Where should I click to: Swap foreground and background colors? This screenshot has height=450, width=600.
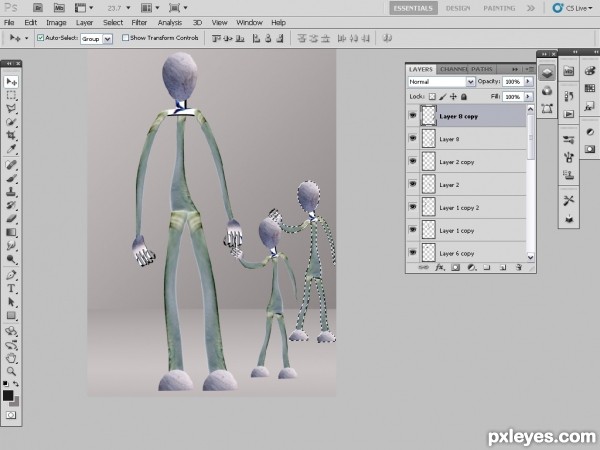[16, 384]
